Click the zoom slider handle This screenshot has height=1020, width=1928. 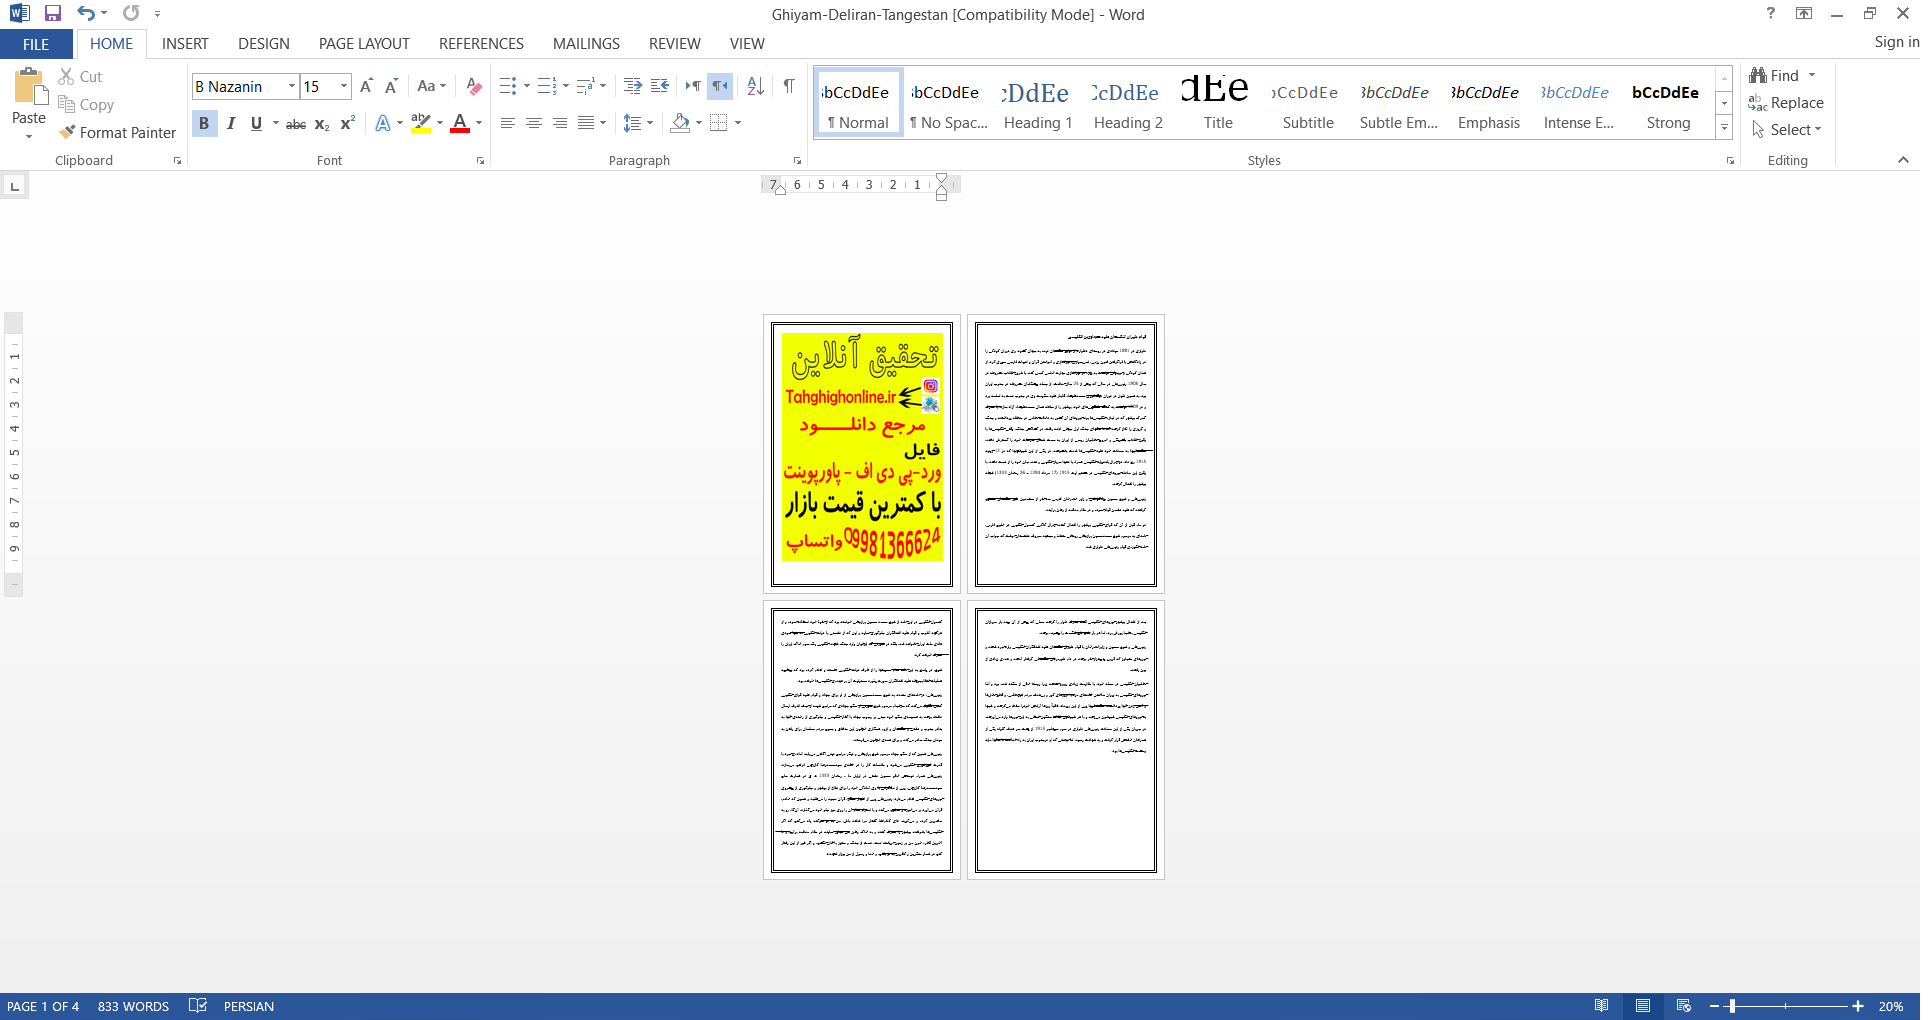(x=1732, y=1006)
